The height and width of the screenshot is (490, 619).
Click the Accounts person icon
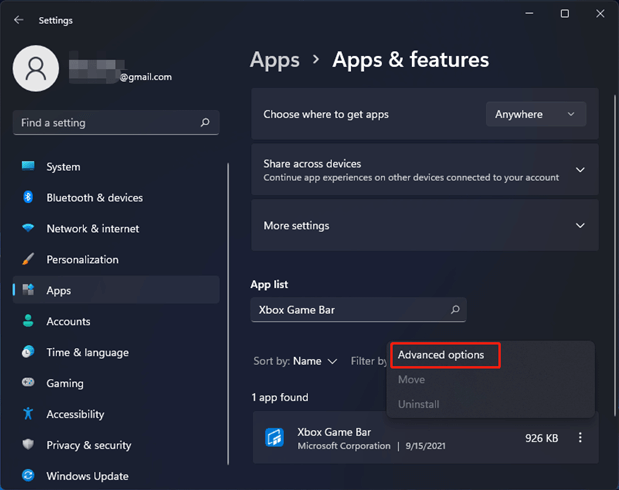[x=28, y=321]
